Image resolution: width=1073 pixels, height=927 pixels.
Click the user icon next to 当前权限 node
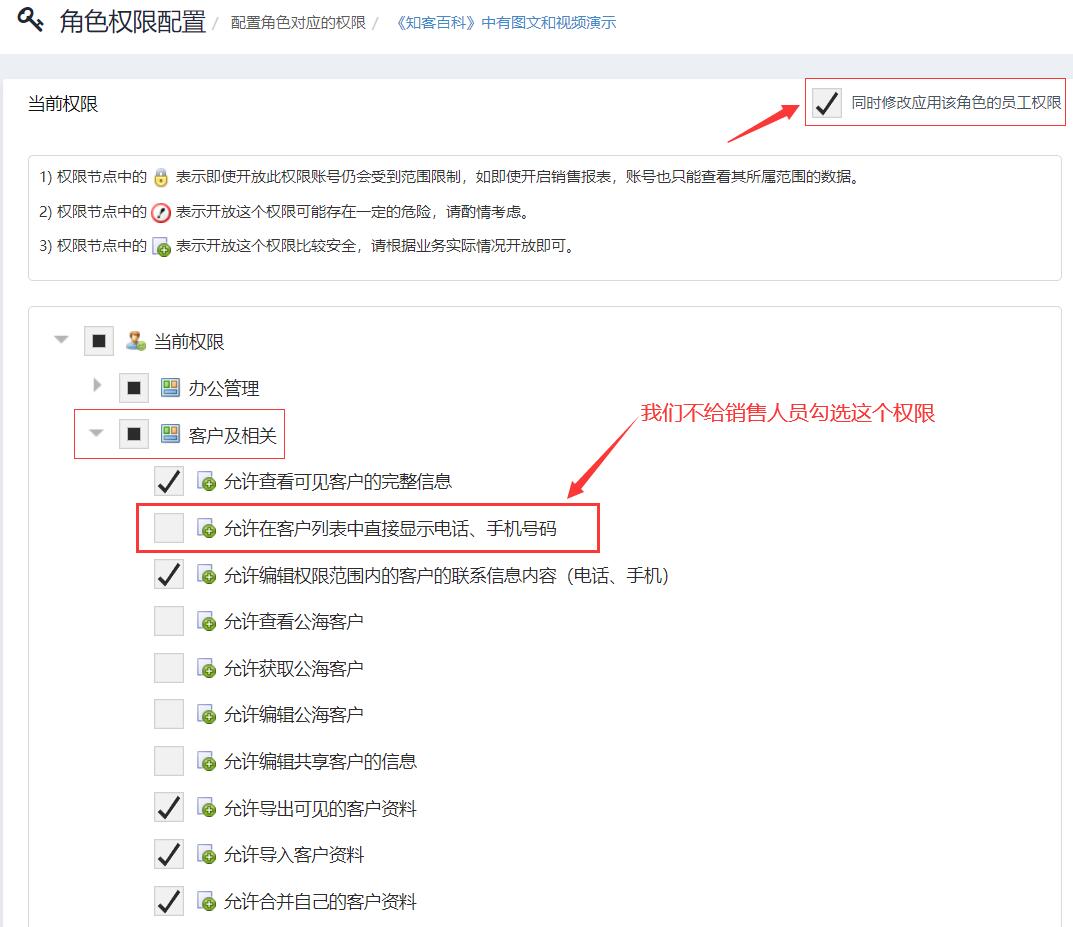click(x=135, y=341)
